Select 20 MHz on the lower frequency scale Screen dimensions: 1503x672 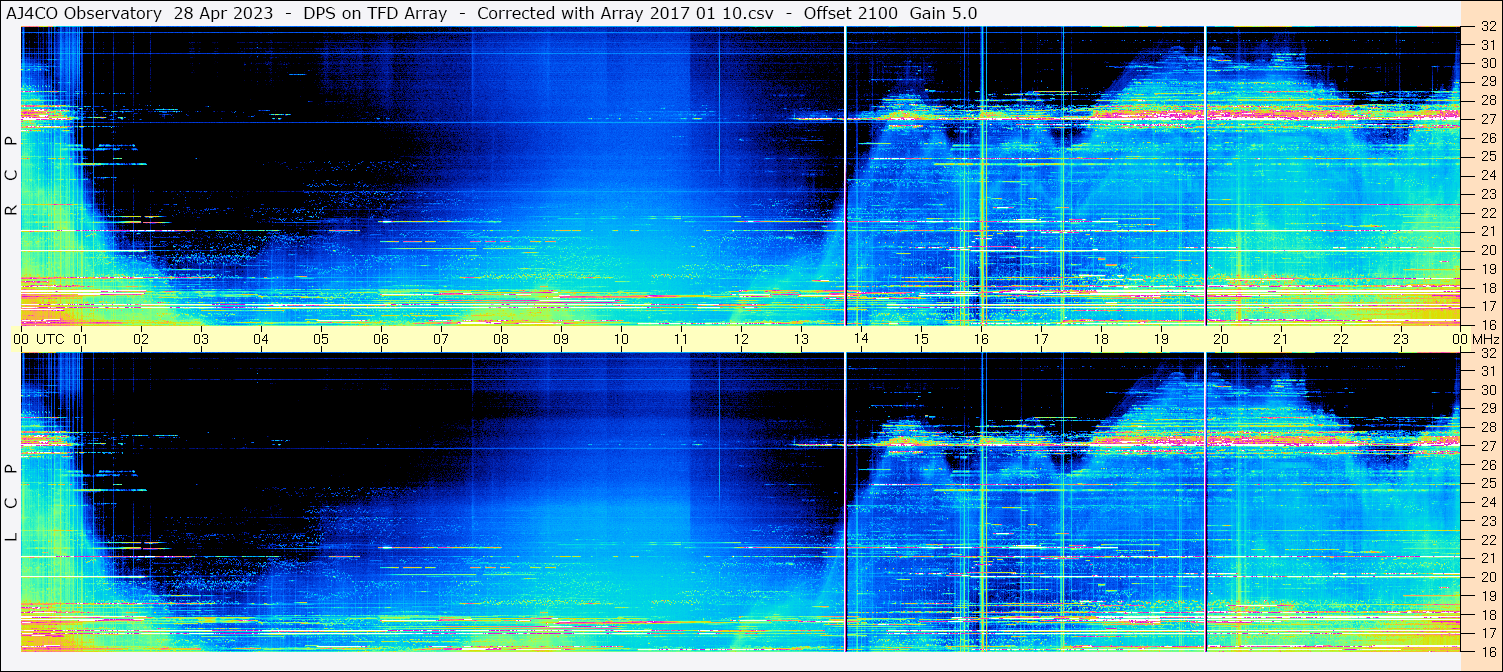[x=1486, y=577]
